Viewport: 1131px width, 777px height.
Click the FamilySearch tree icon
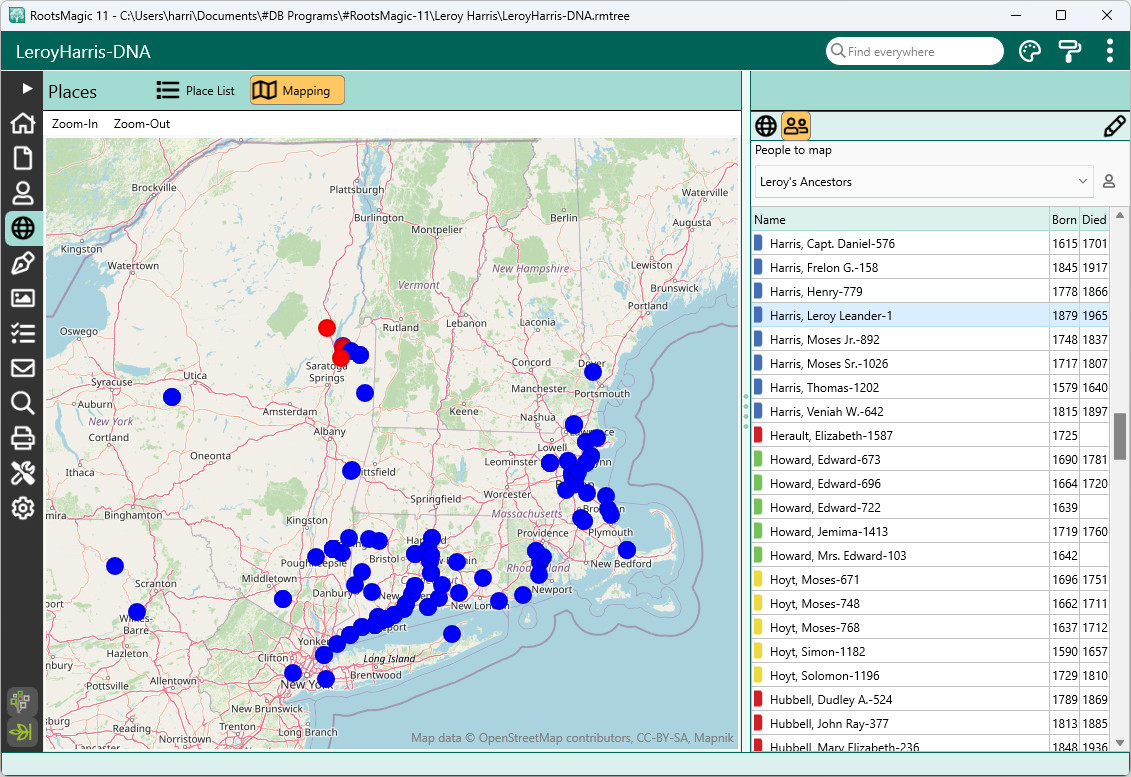click(22, 701)
